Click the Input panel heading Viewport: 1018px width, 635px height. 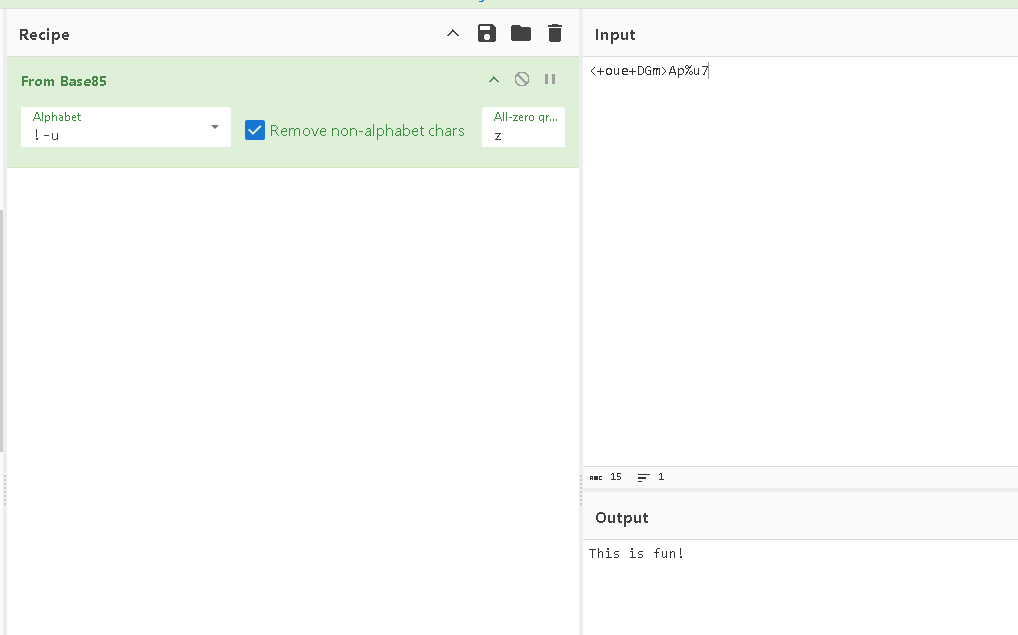pos(615,35)
